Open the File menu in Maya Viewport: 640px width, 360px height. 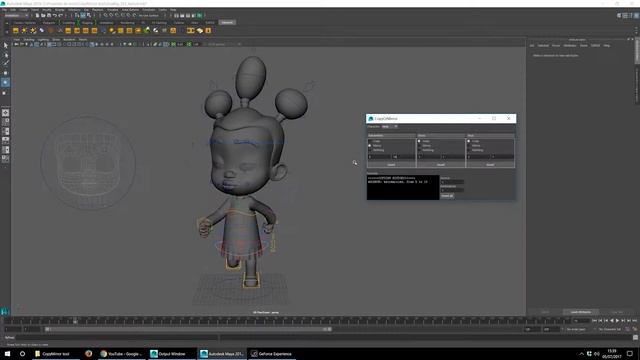(4, 9)
